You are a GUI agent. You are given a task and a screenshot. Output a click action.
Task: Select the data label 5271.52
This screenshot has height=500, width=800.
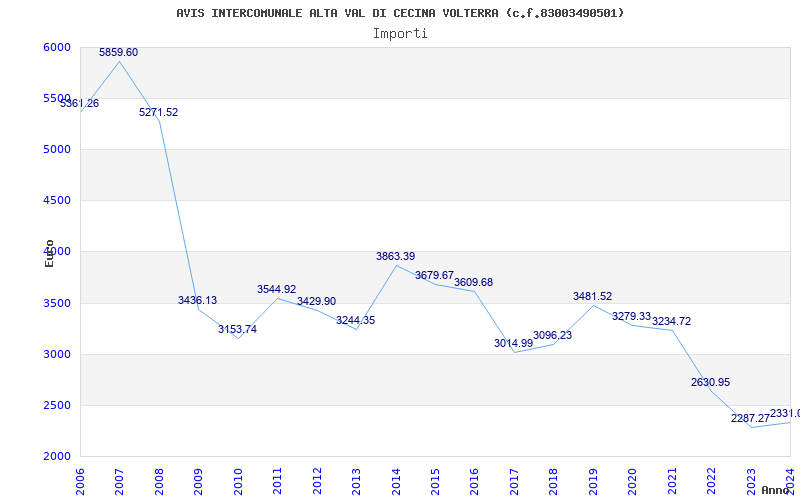[159, 112]
